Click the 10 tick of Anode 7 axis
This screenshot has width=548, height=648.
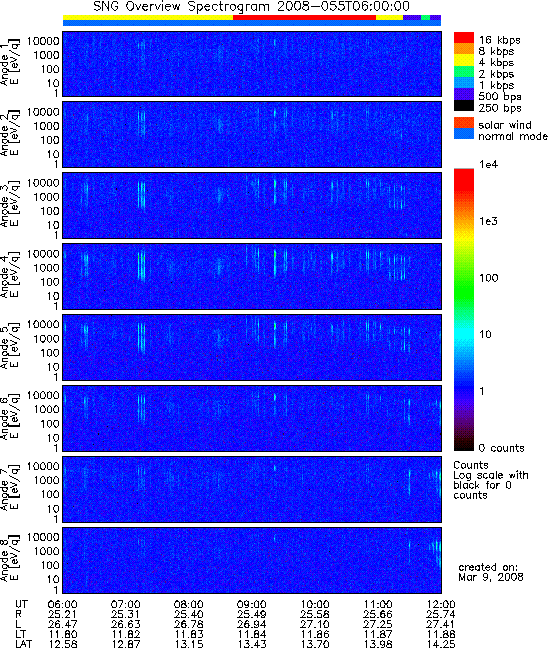click(x=53, y=509)
